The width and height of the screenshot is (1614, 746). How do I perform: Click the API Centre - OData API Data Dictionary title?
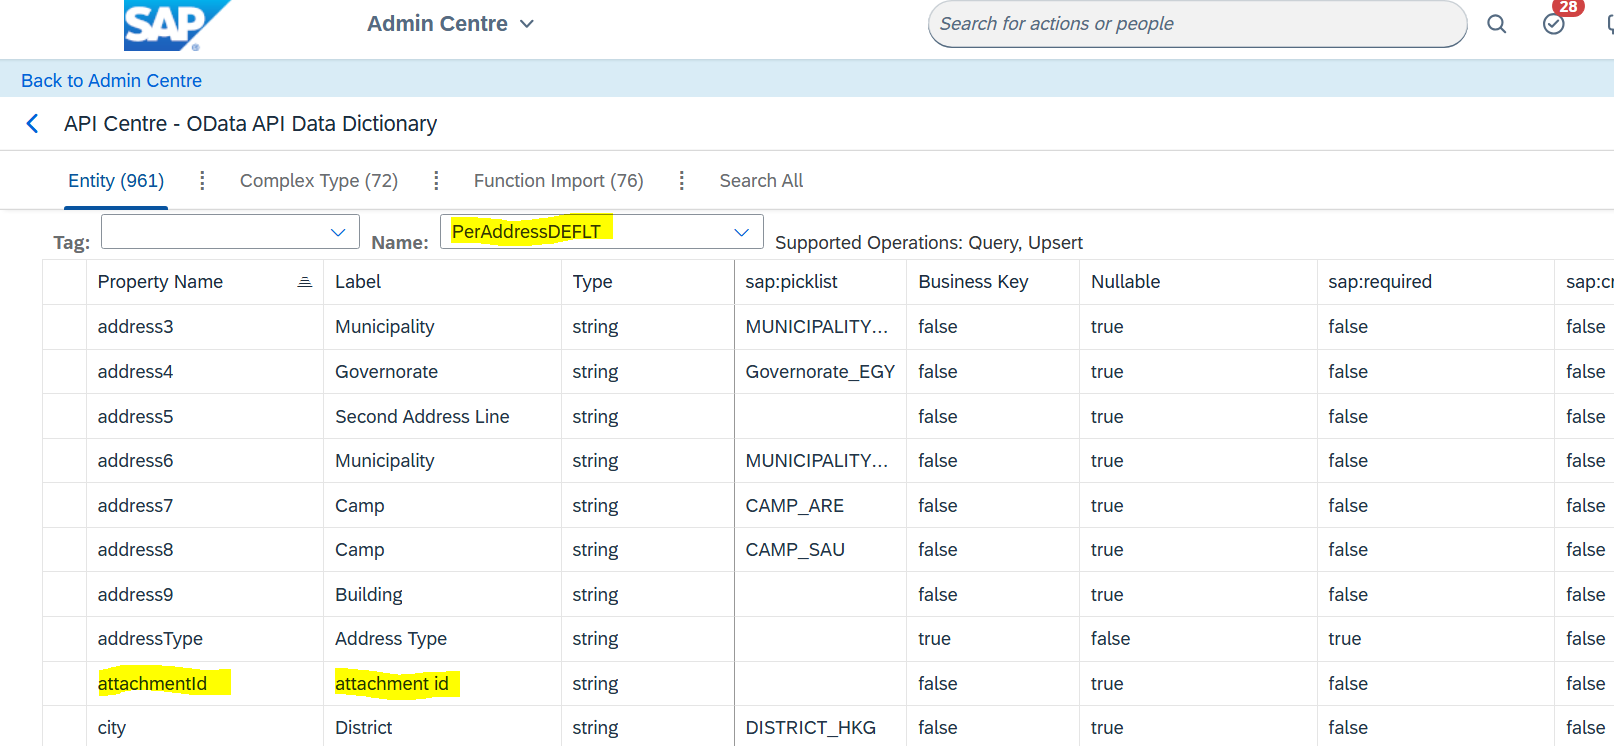pyautogui.click(x=251, y=124)
